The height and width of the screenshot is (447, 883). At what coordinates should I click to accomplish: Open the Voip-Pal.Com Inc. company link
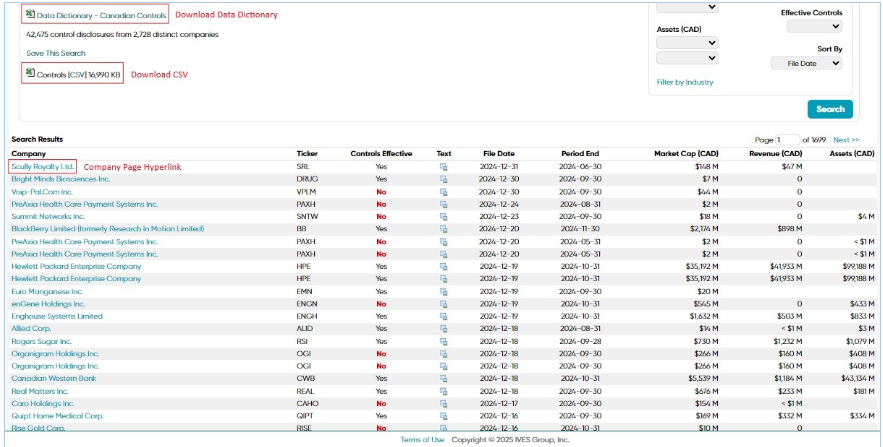(42, 192)
